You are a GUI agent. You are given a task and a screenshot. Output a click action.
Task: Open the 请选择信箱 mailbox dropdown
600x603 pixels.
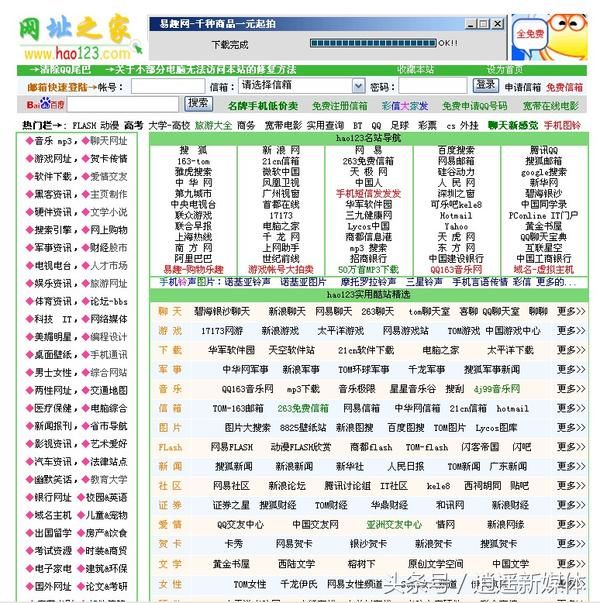tap(302, 85)
